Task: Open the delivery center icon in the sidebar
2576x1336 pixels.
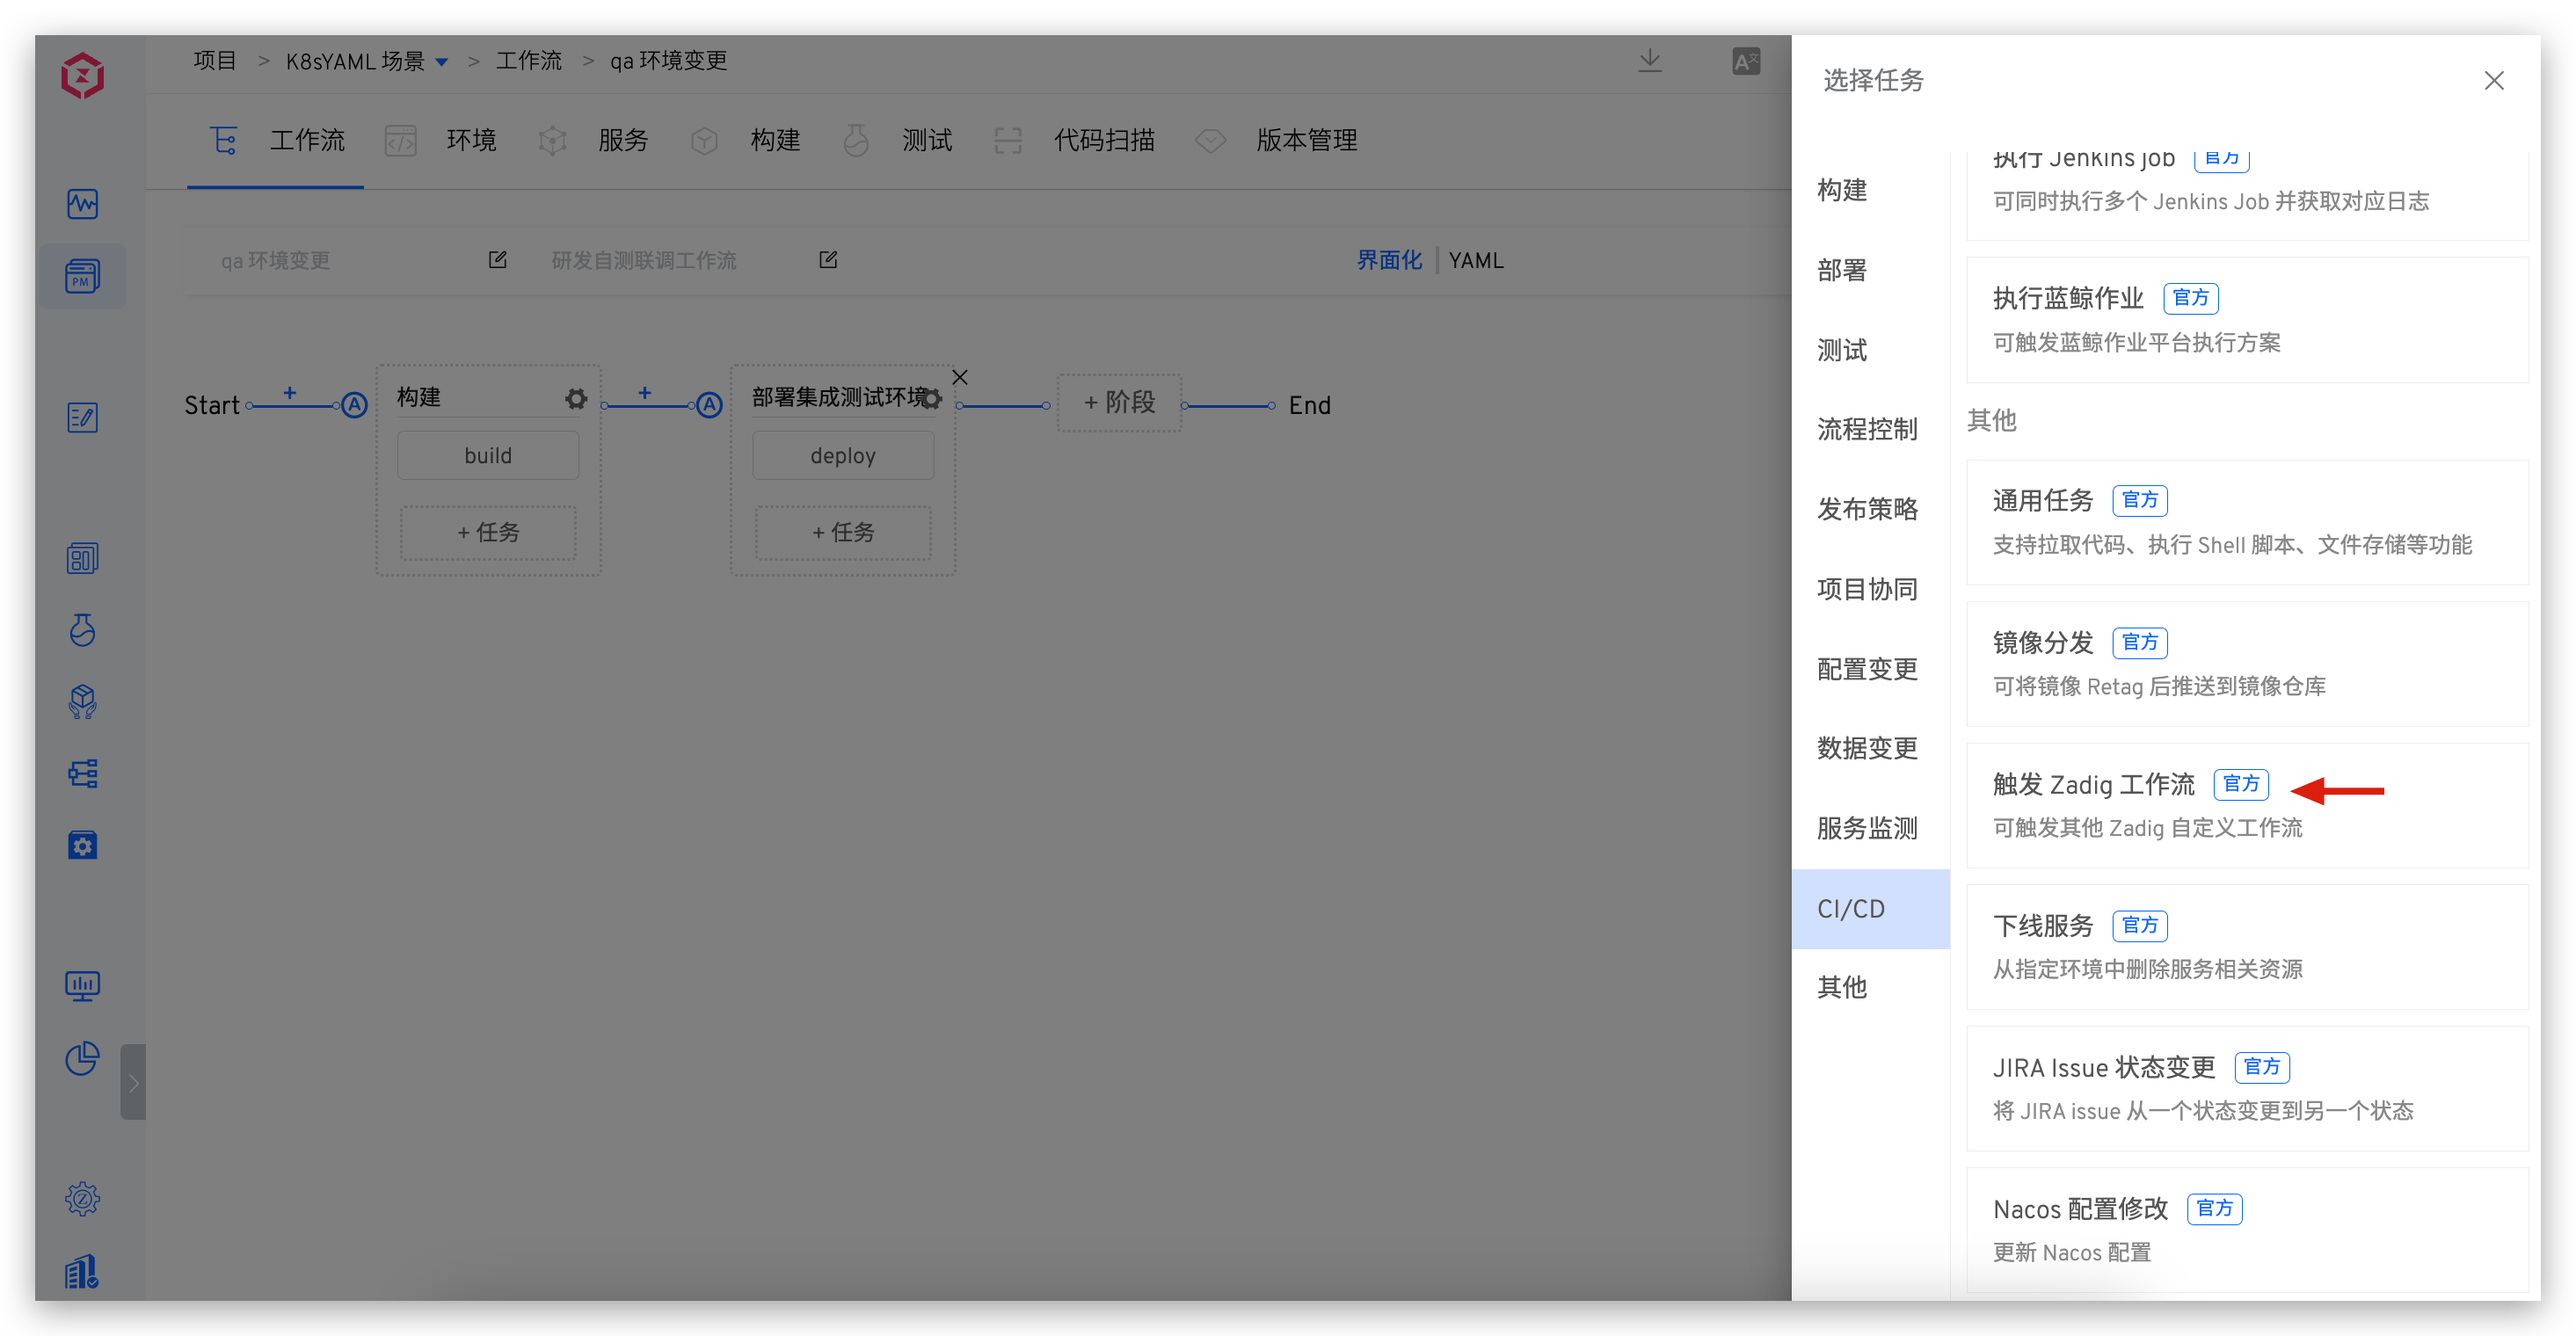Action: 82,701
